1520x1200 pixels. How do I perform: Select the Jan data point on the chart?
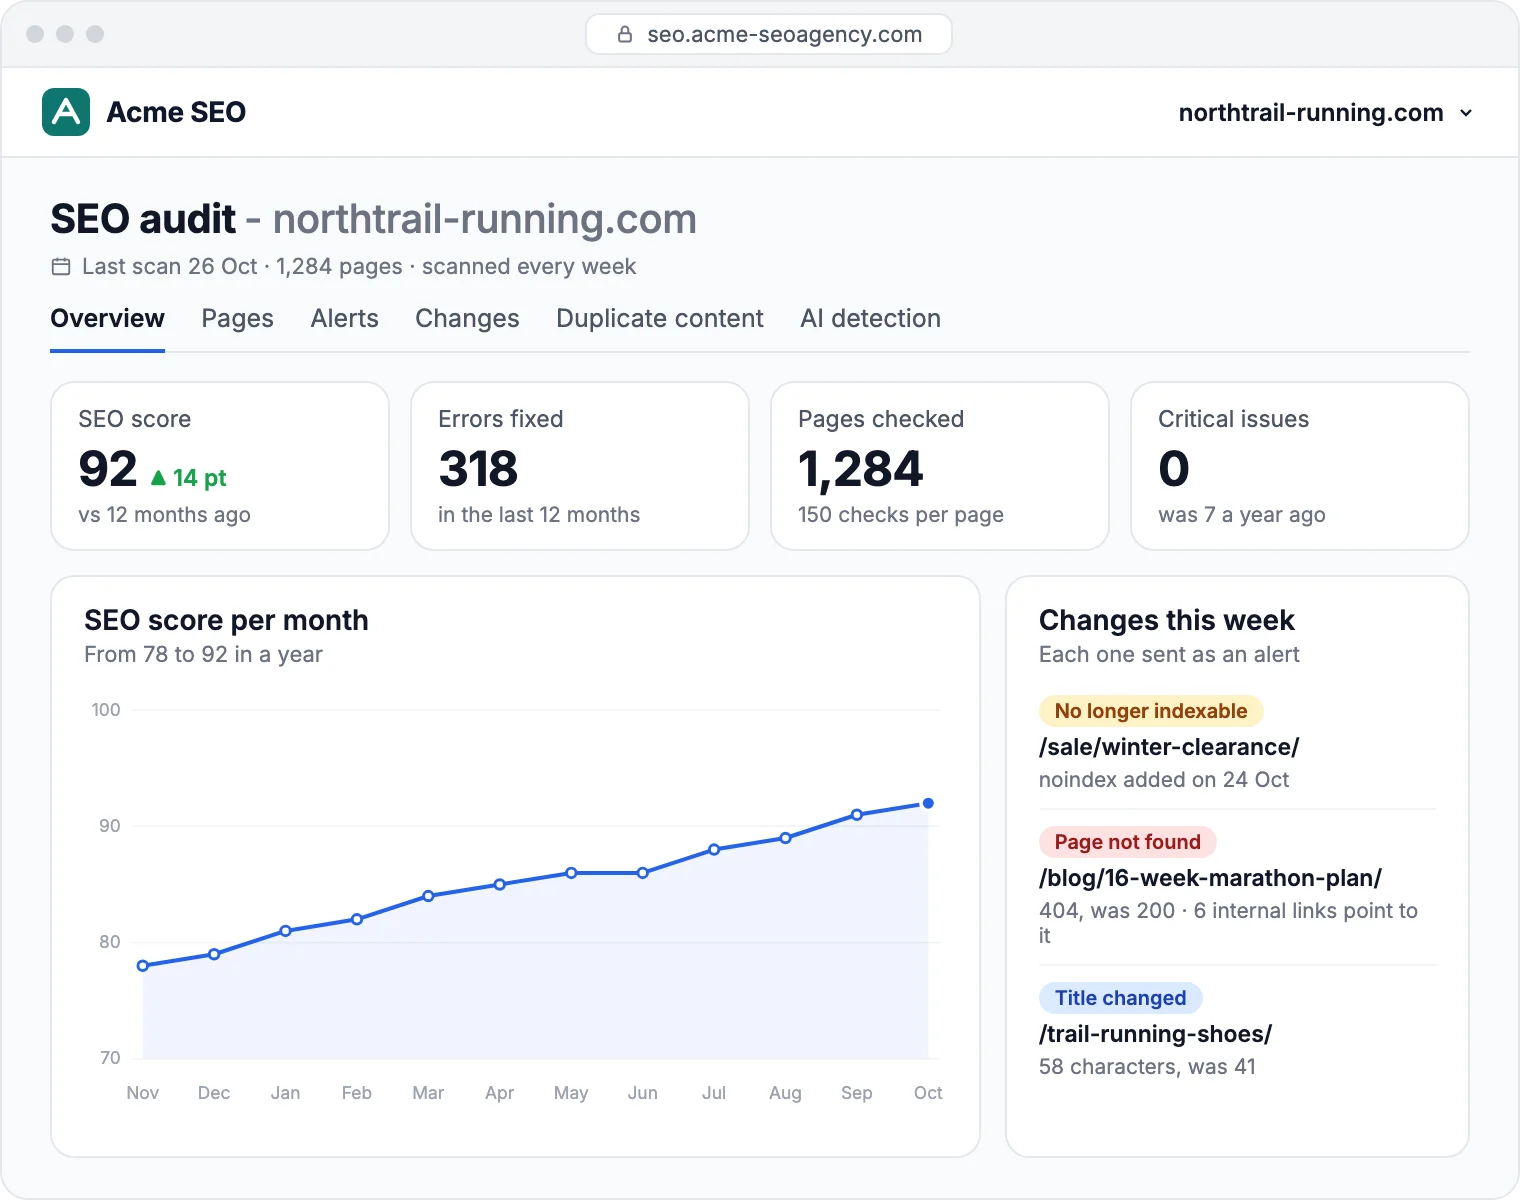tap(286, 931)
